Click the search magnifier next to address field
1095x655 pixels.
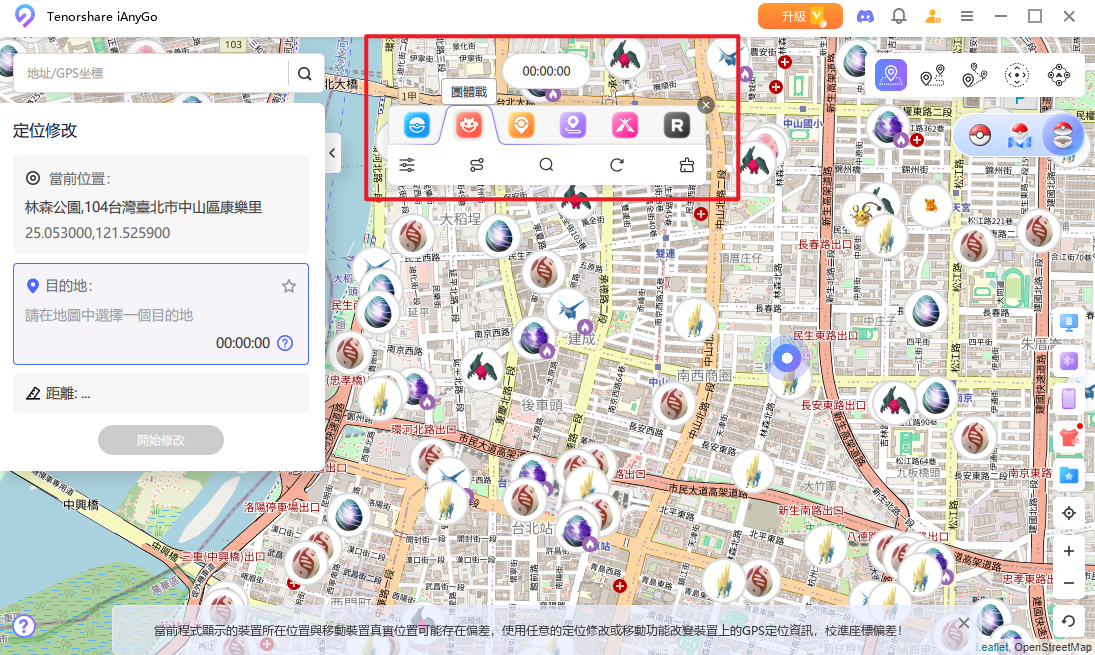pyautogui.click(x=304, y=73)
